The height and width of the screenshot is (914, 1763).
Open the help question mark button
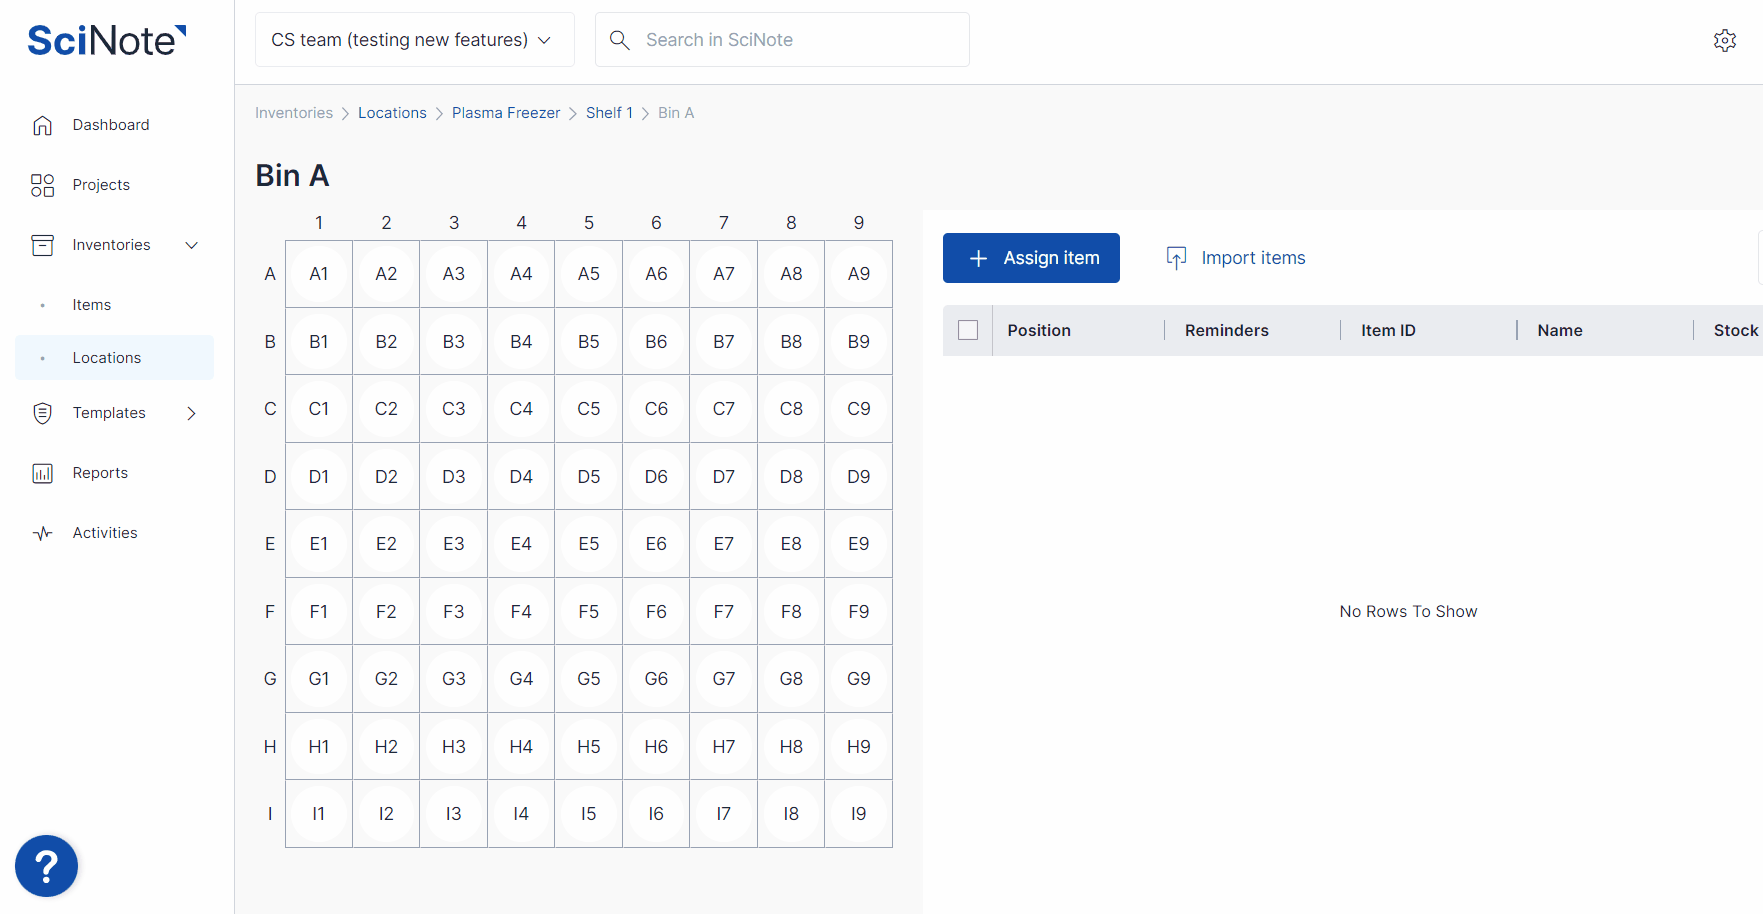tap(46, 866)
